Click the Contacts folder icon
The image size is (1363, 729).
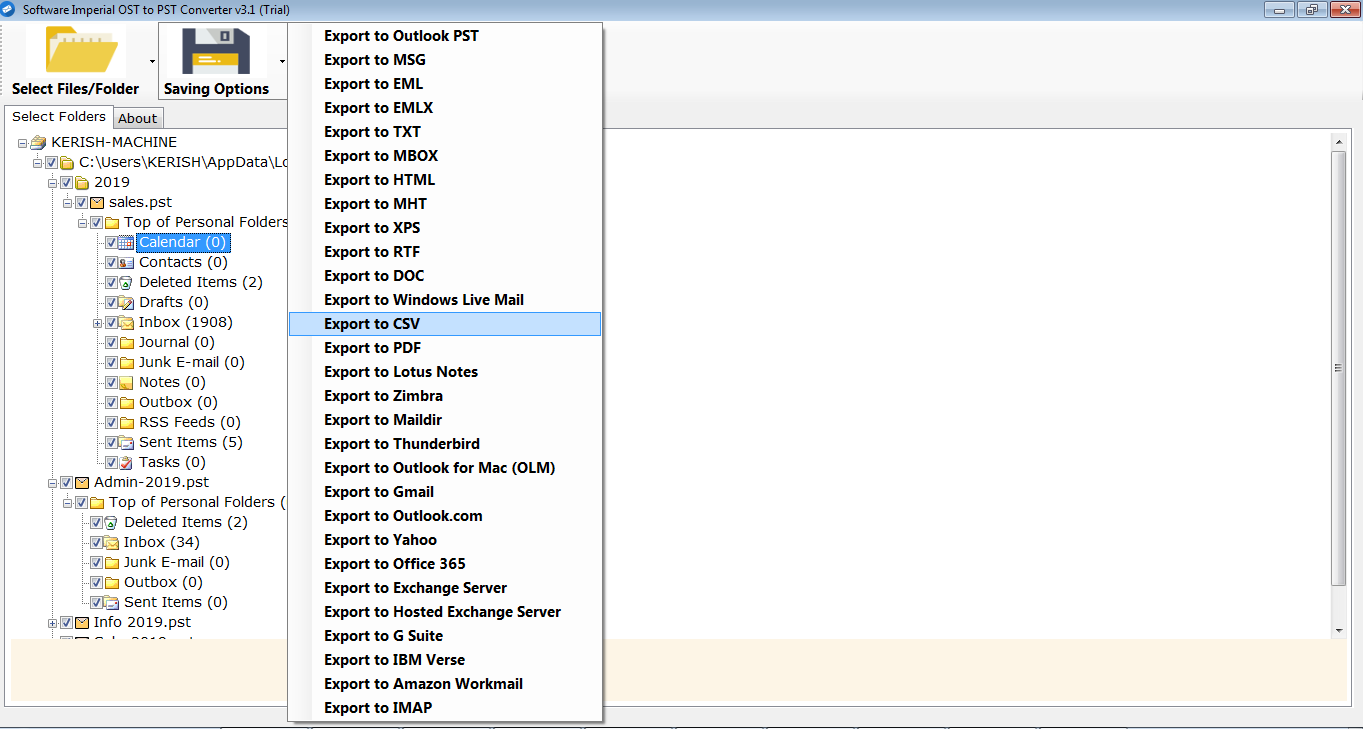tap(126, 262)
